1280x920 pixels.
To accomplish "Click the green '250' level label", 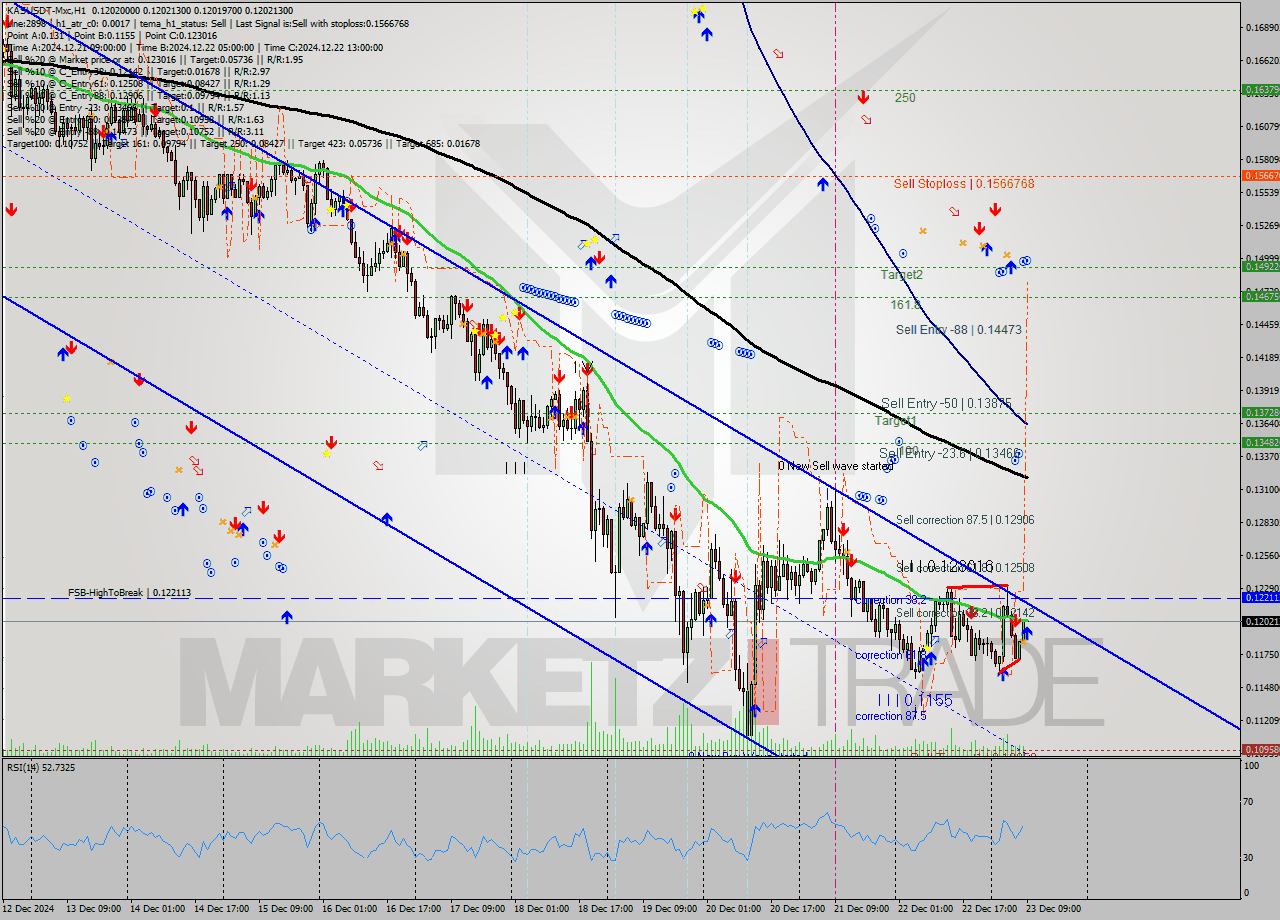I will [905, 98].
